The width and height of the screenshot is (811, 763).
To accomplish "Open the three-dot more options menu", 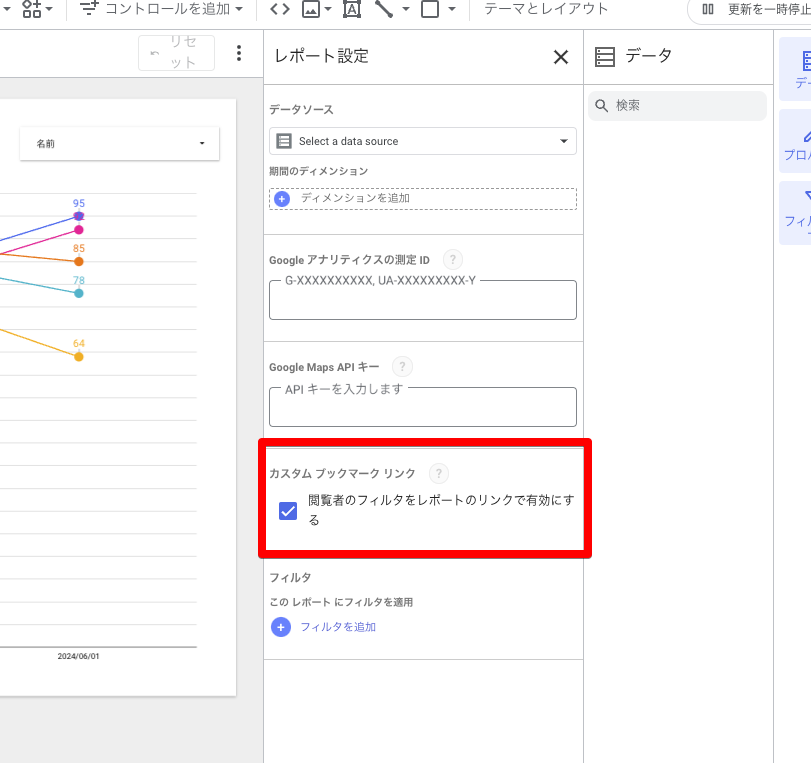I will pos(238,53).
